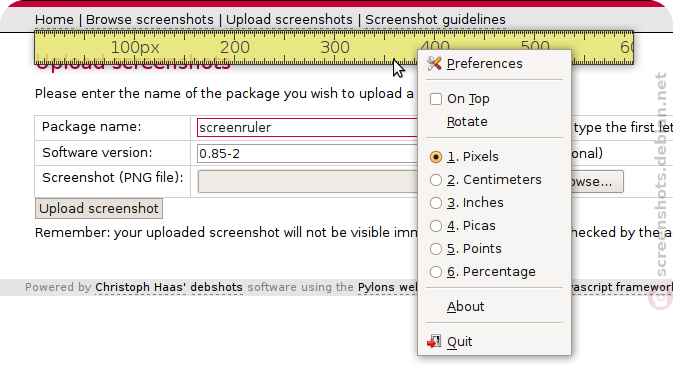Enable the On Top checkbox

tap(436, 99)
